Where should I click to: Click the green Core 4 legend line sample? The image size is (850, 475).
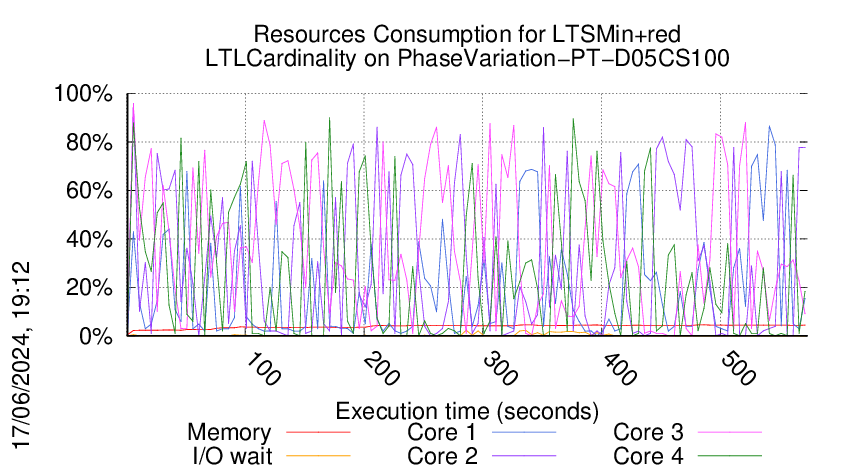click(x=730, y=456)
